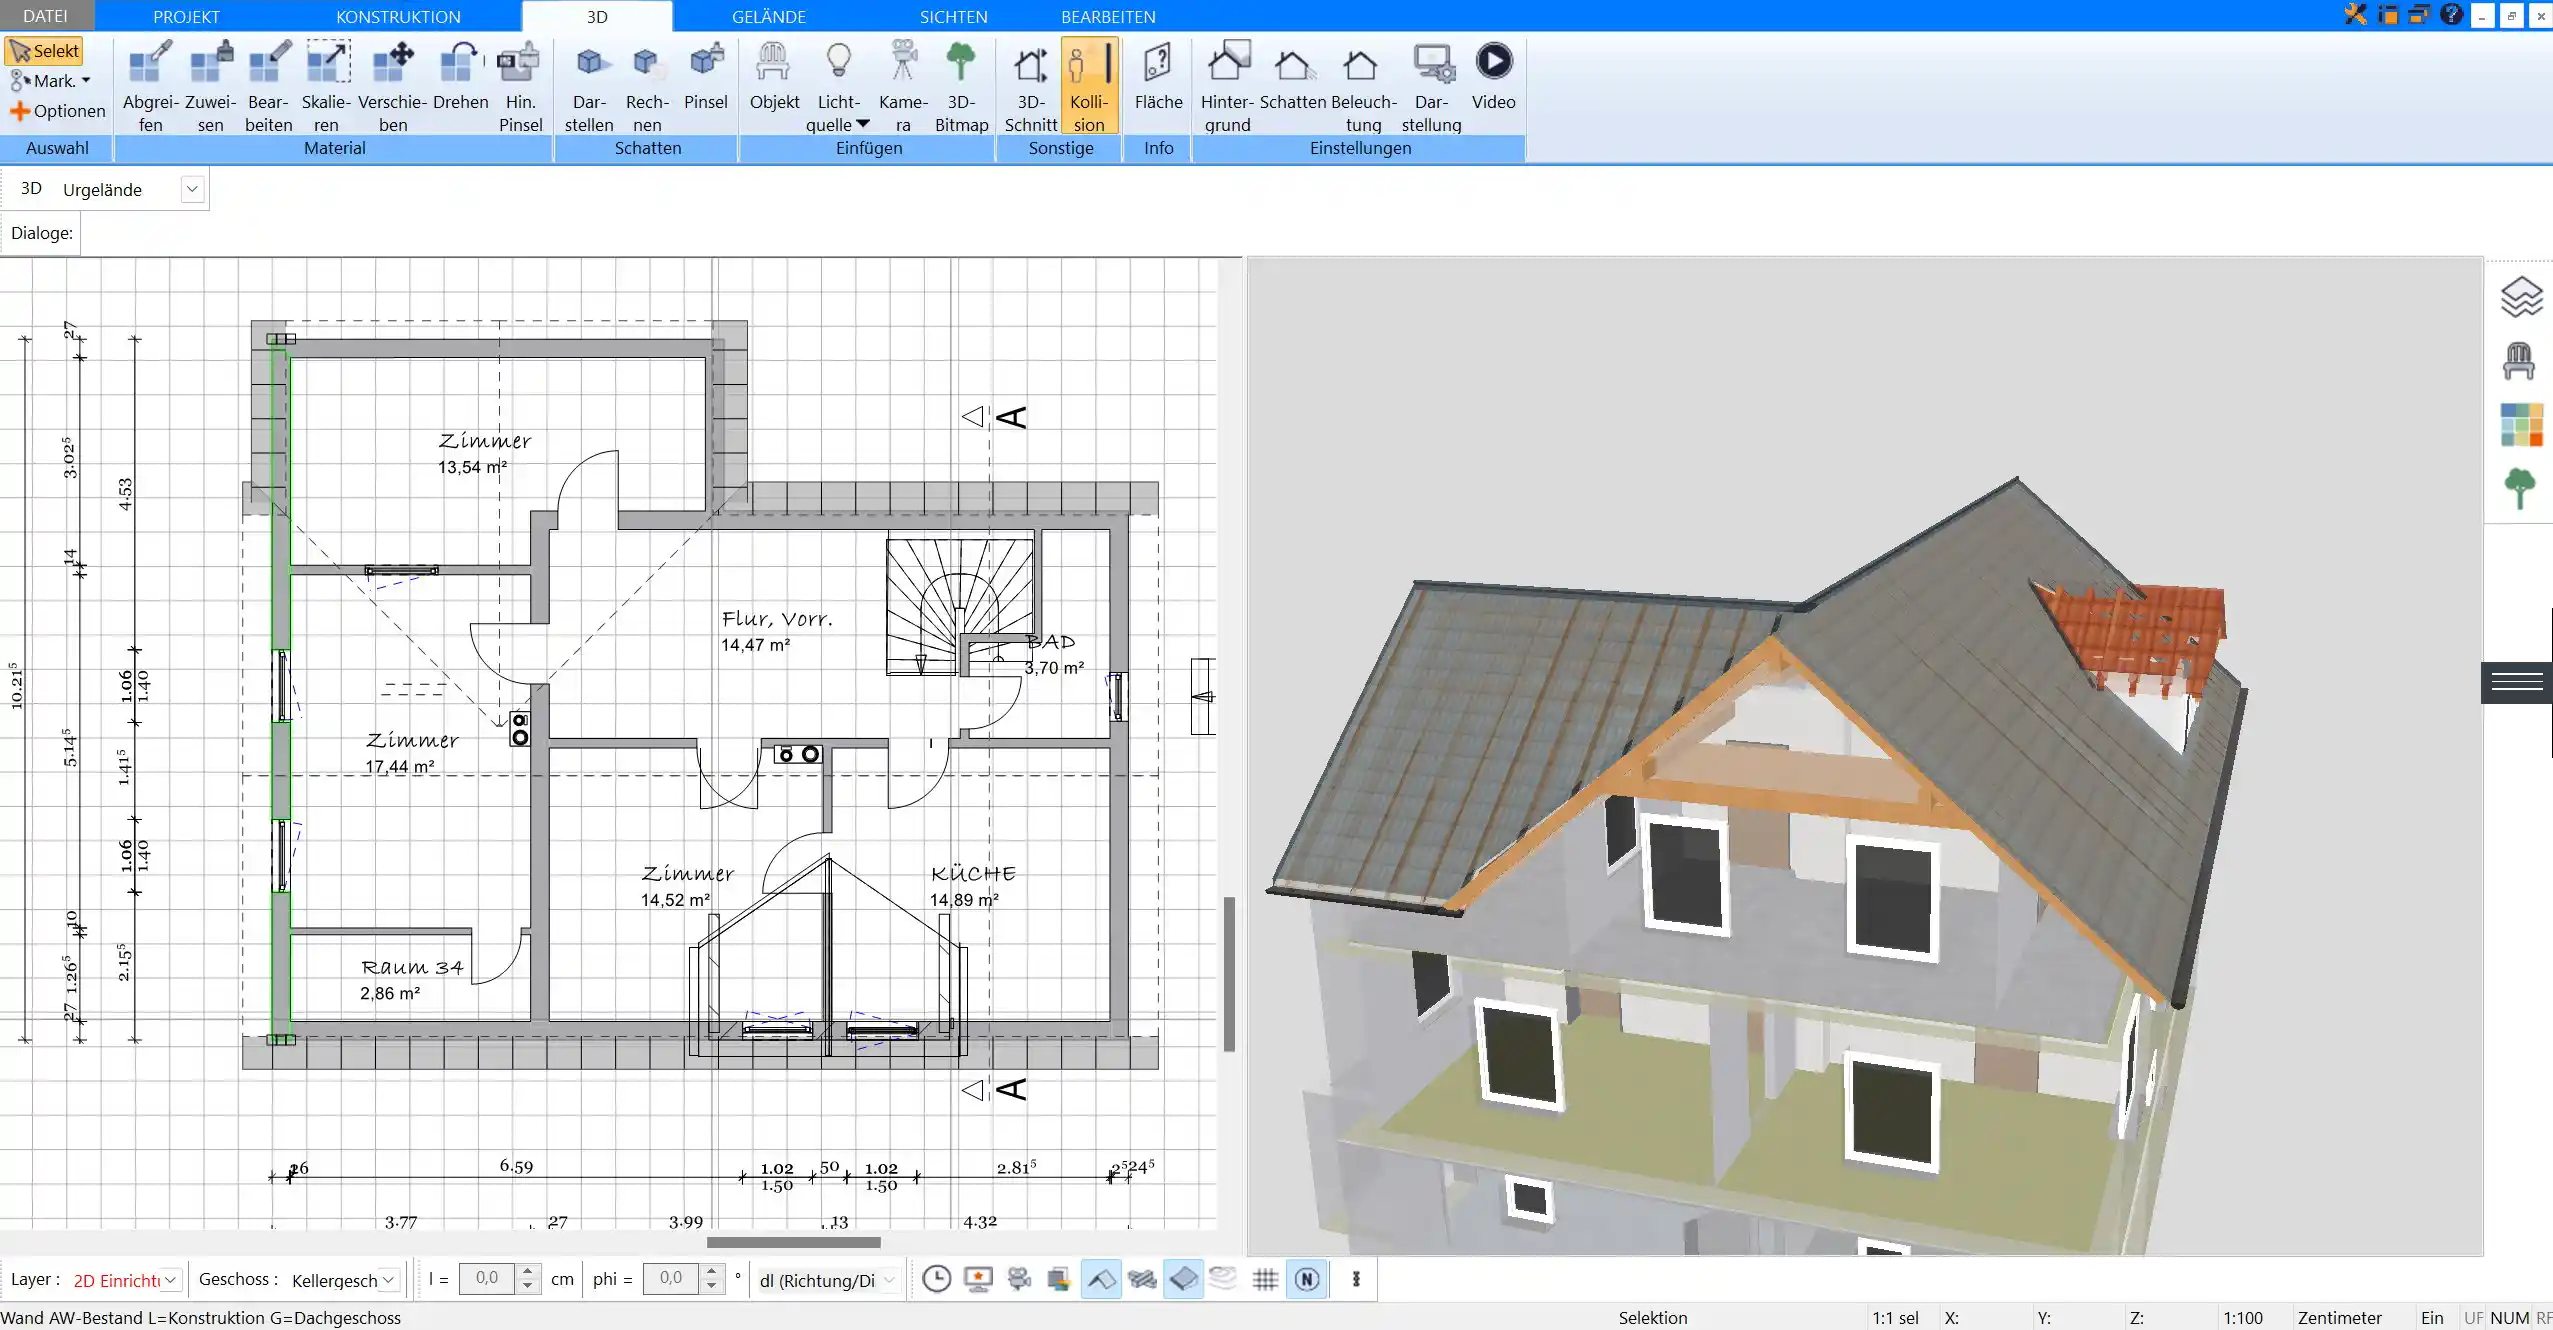
Task: Open the 3D-Schnitt tool
Action: (1030, 87)
